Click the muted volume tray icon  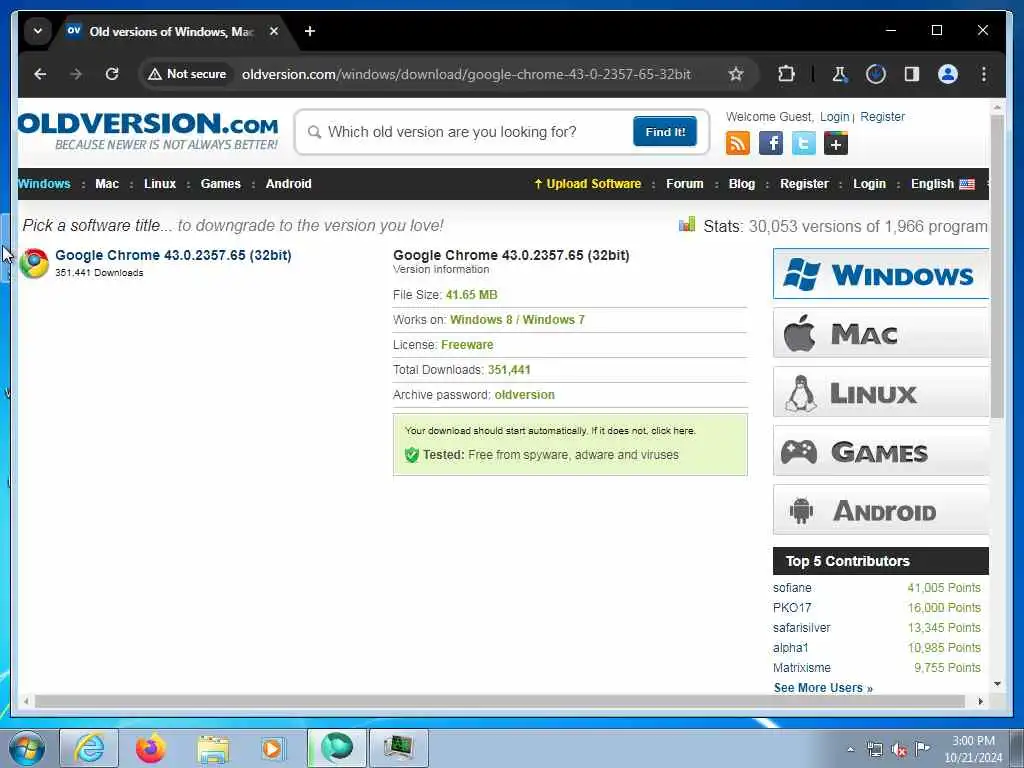point(899,750)
